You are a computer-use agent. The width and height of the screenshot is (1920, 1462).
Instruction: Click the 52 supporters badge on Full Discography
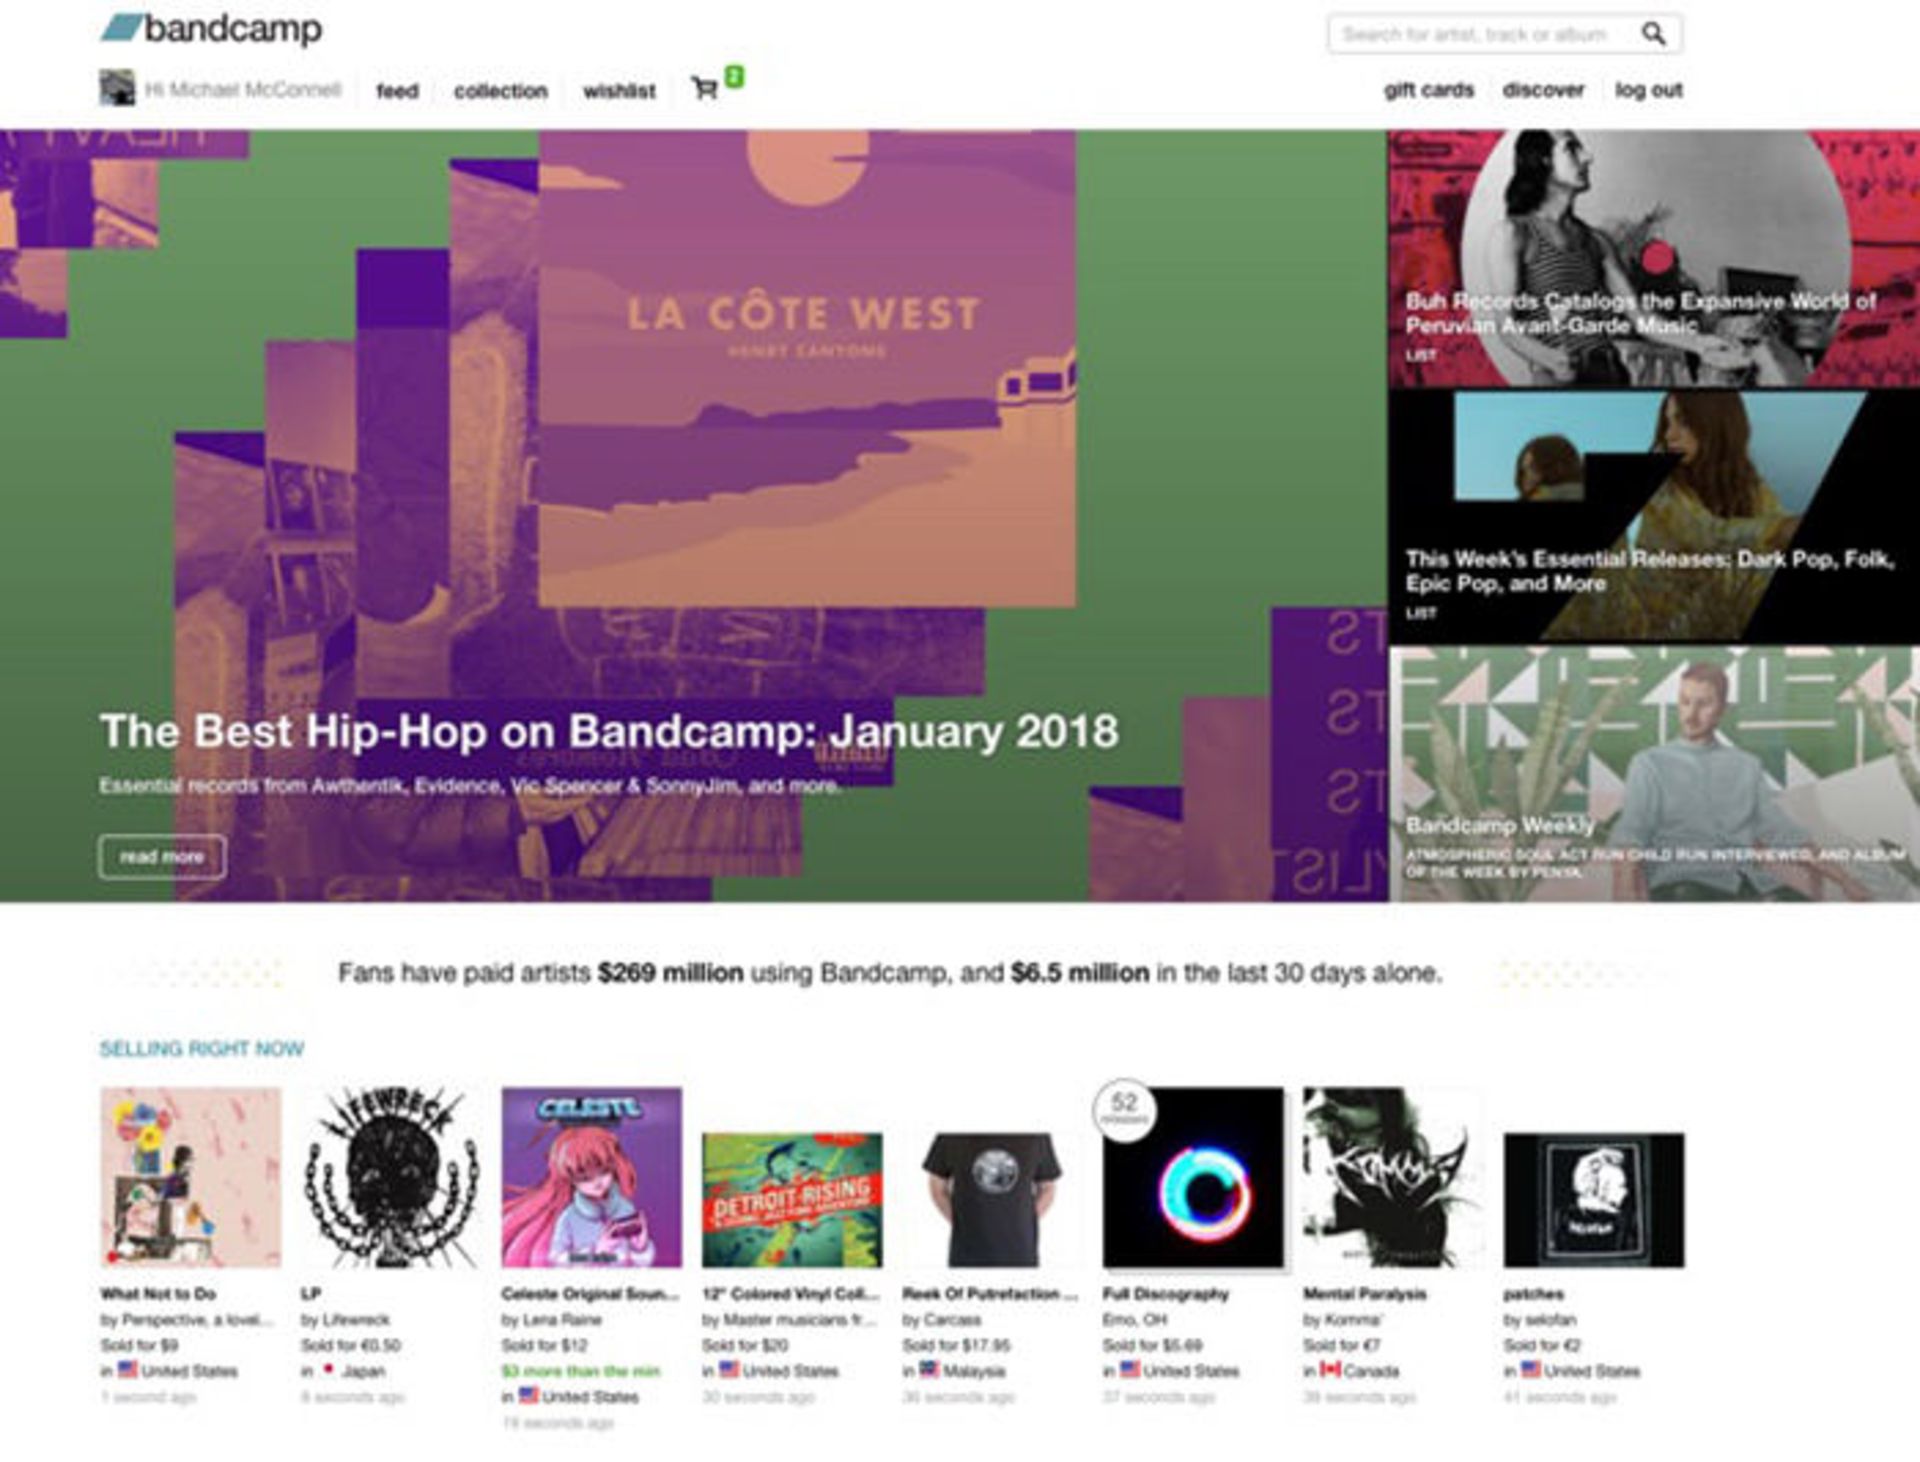(1124, 1108)
